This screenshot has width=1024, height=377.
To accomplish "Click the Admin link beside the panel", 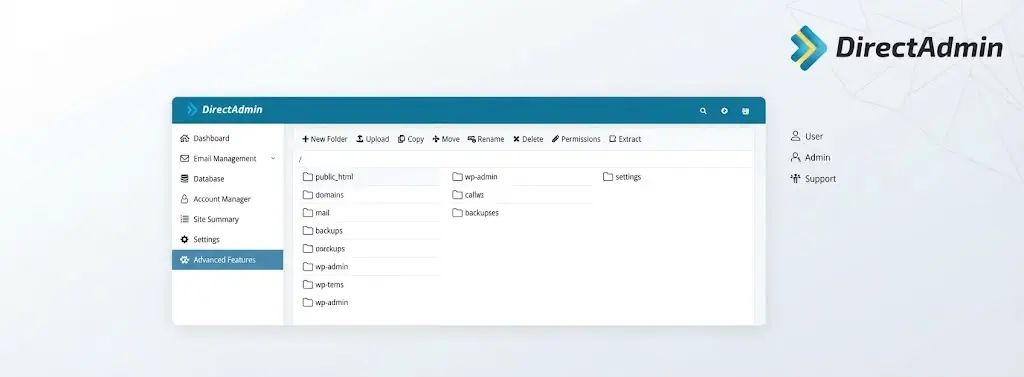I will (810, 157).
